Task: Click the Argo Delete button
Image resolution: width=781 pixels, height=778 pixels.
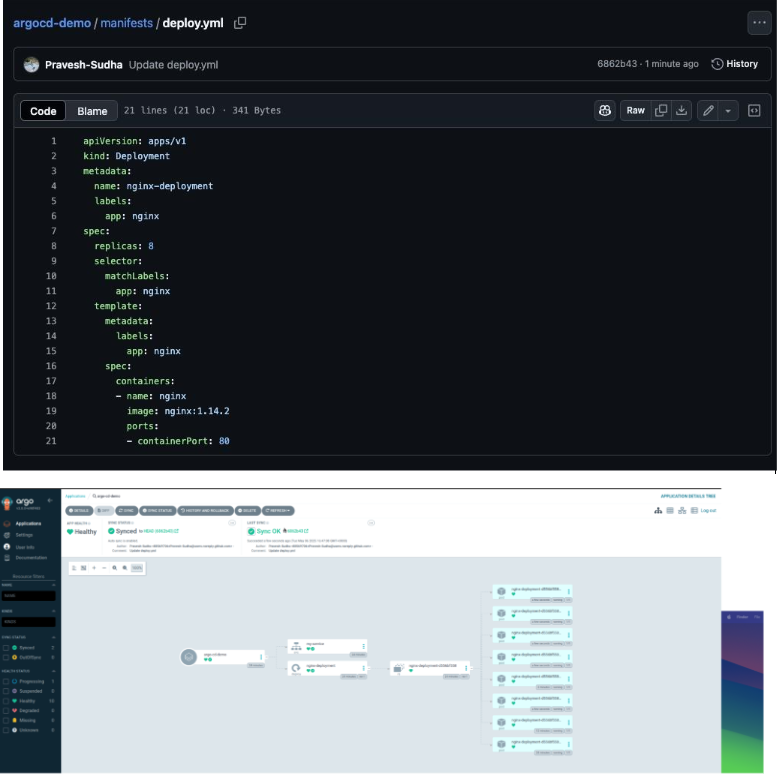Action: click(248, 511)
